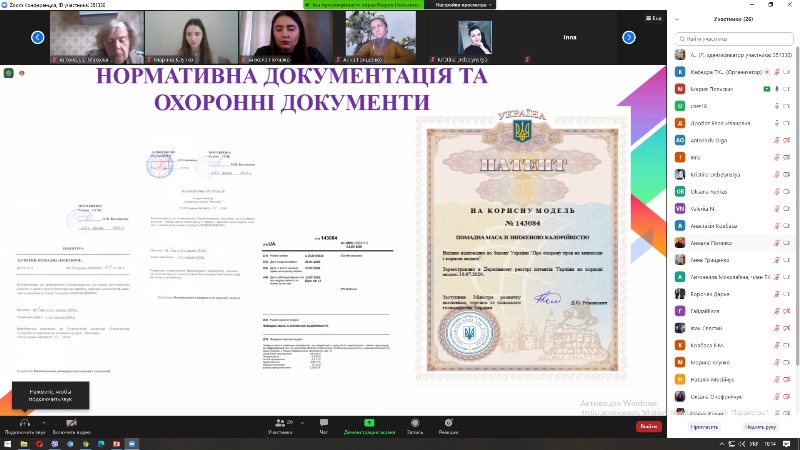800x450 pixels.
Task: Focus the Find participant search field
Action: pos(734,39)
